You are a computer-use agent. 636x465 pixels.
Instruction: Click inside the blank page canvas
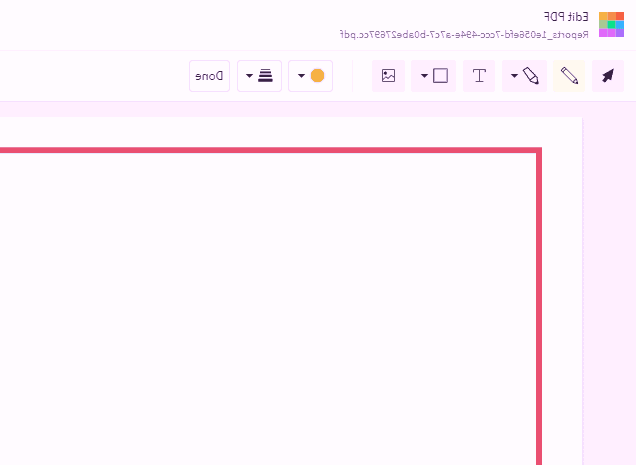pos(270,300)
